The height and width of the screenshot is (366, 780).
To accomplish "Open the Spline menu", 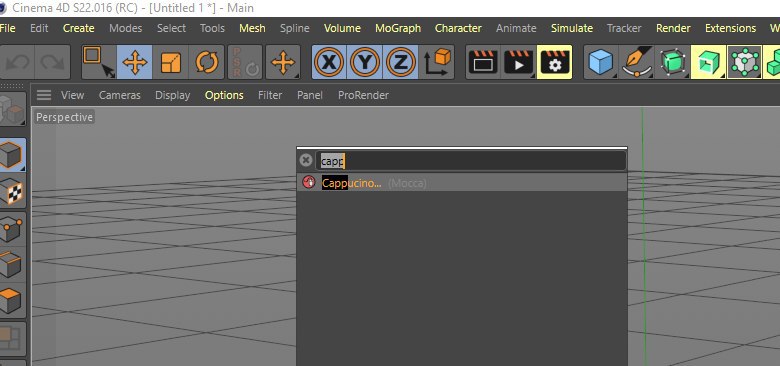I will point(294,28).
